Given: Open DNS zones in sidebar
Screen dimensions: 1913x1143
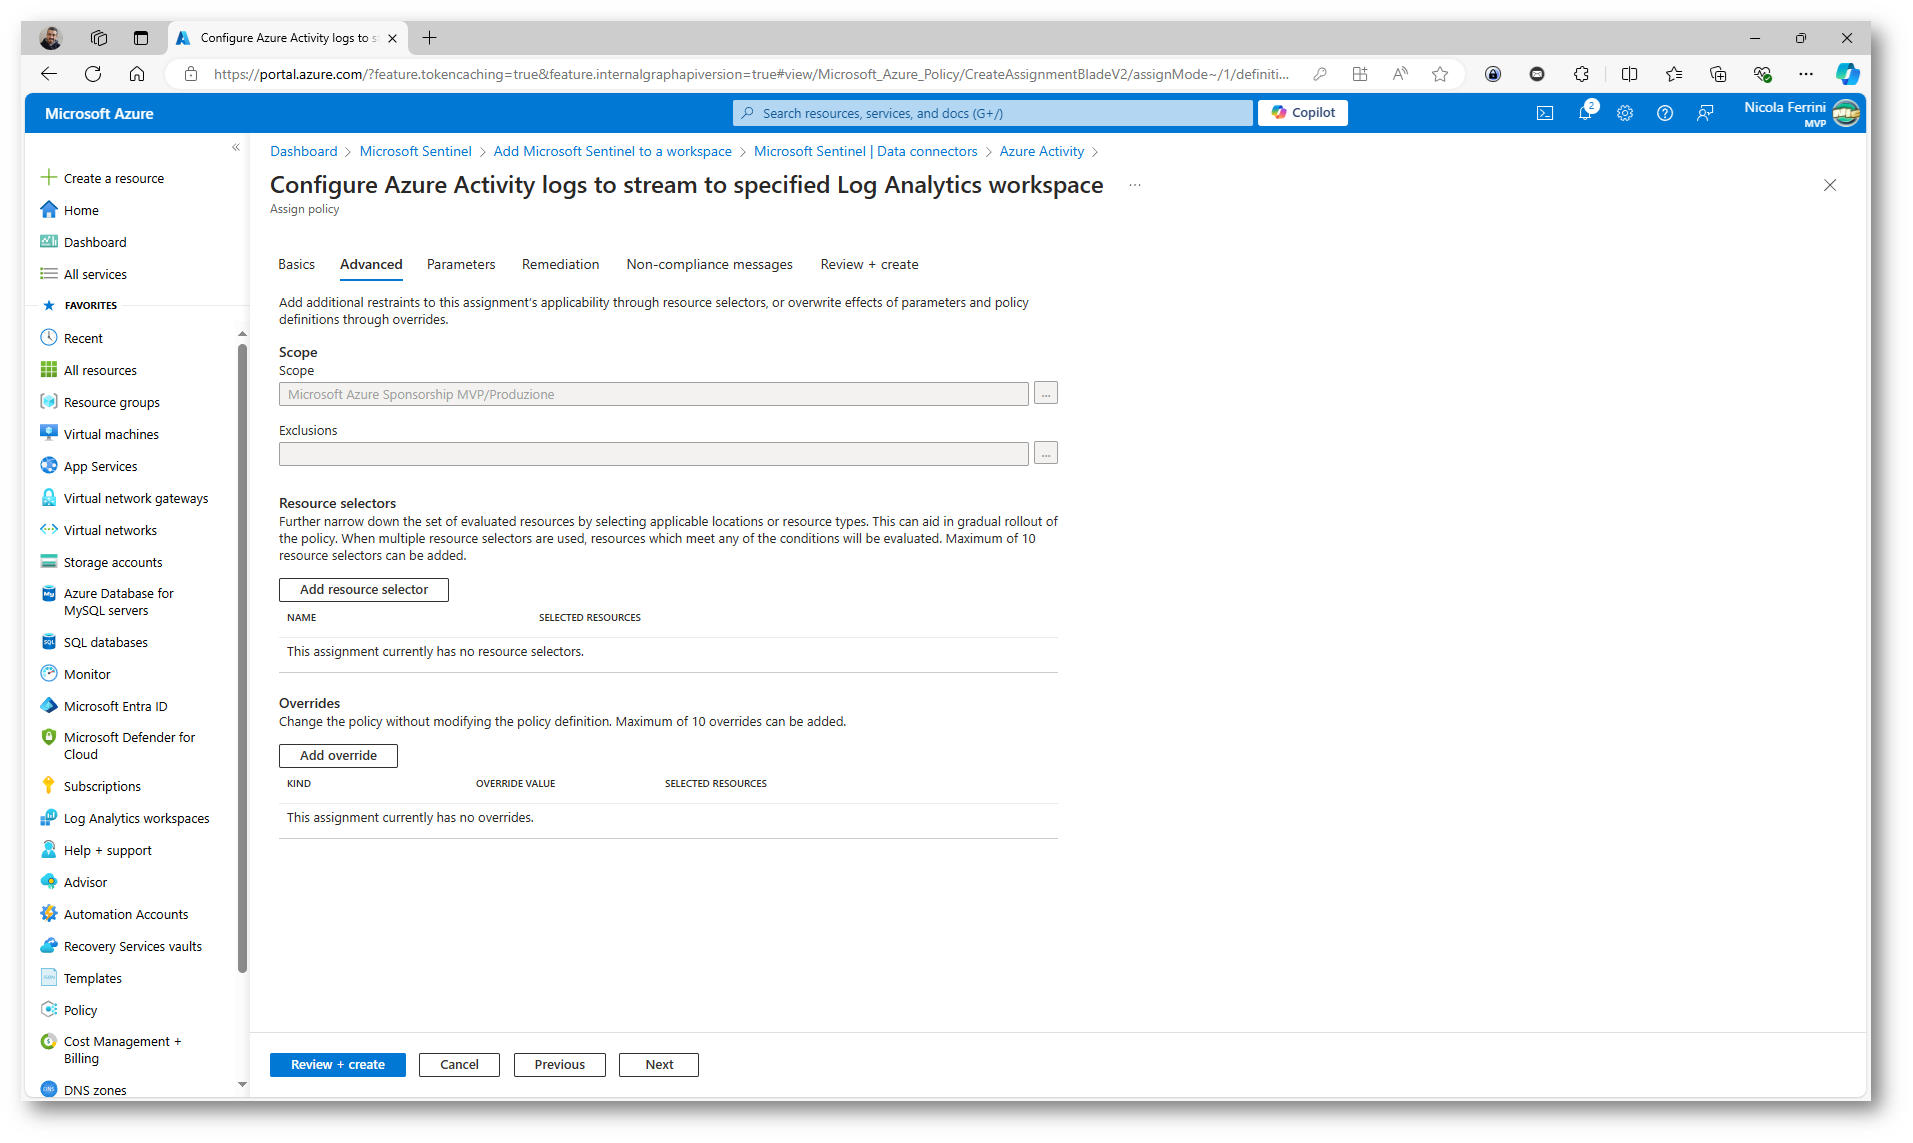Looking at the screenshot, I should click(95, 1089).
